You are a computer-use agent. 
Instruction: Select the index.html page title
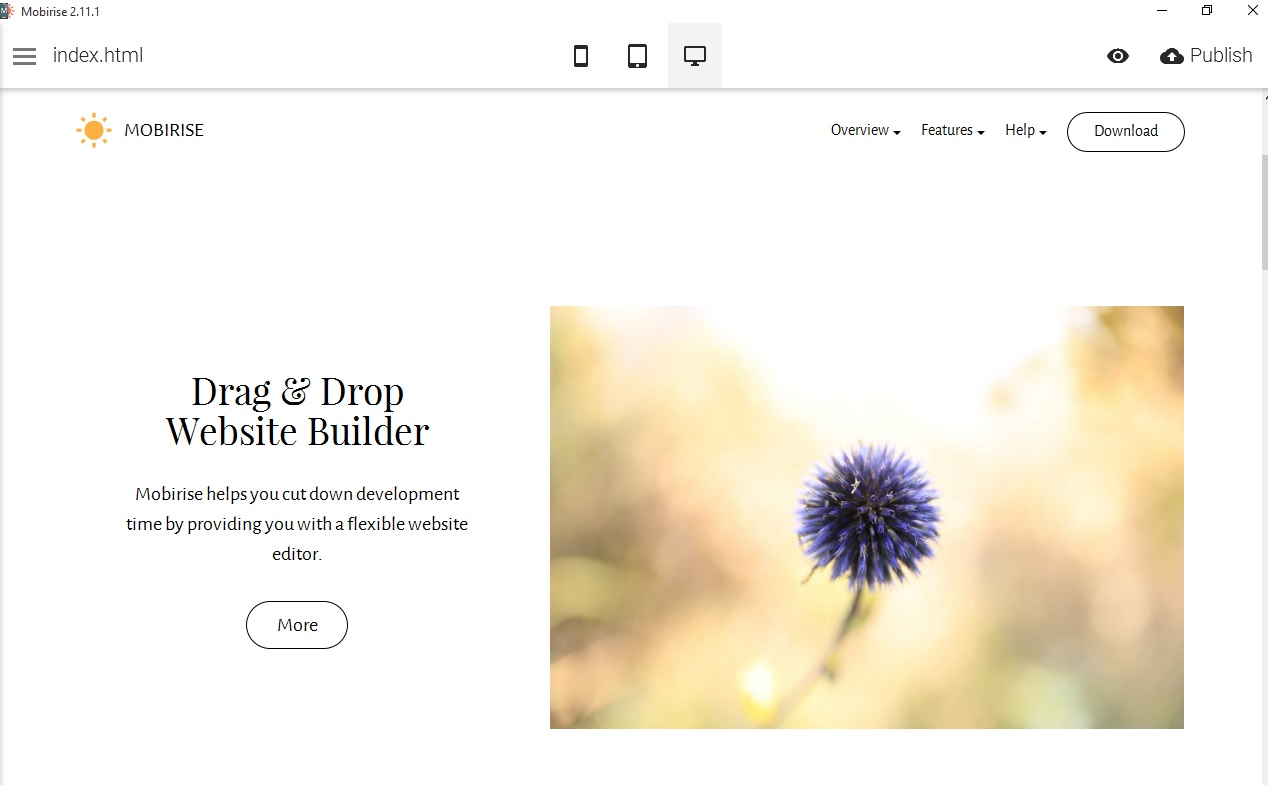click(x=97, y=56)
